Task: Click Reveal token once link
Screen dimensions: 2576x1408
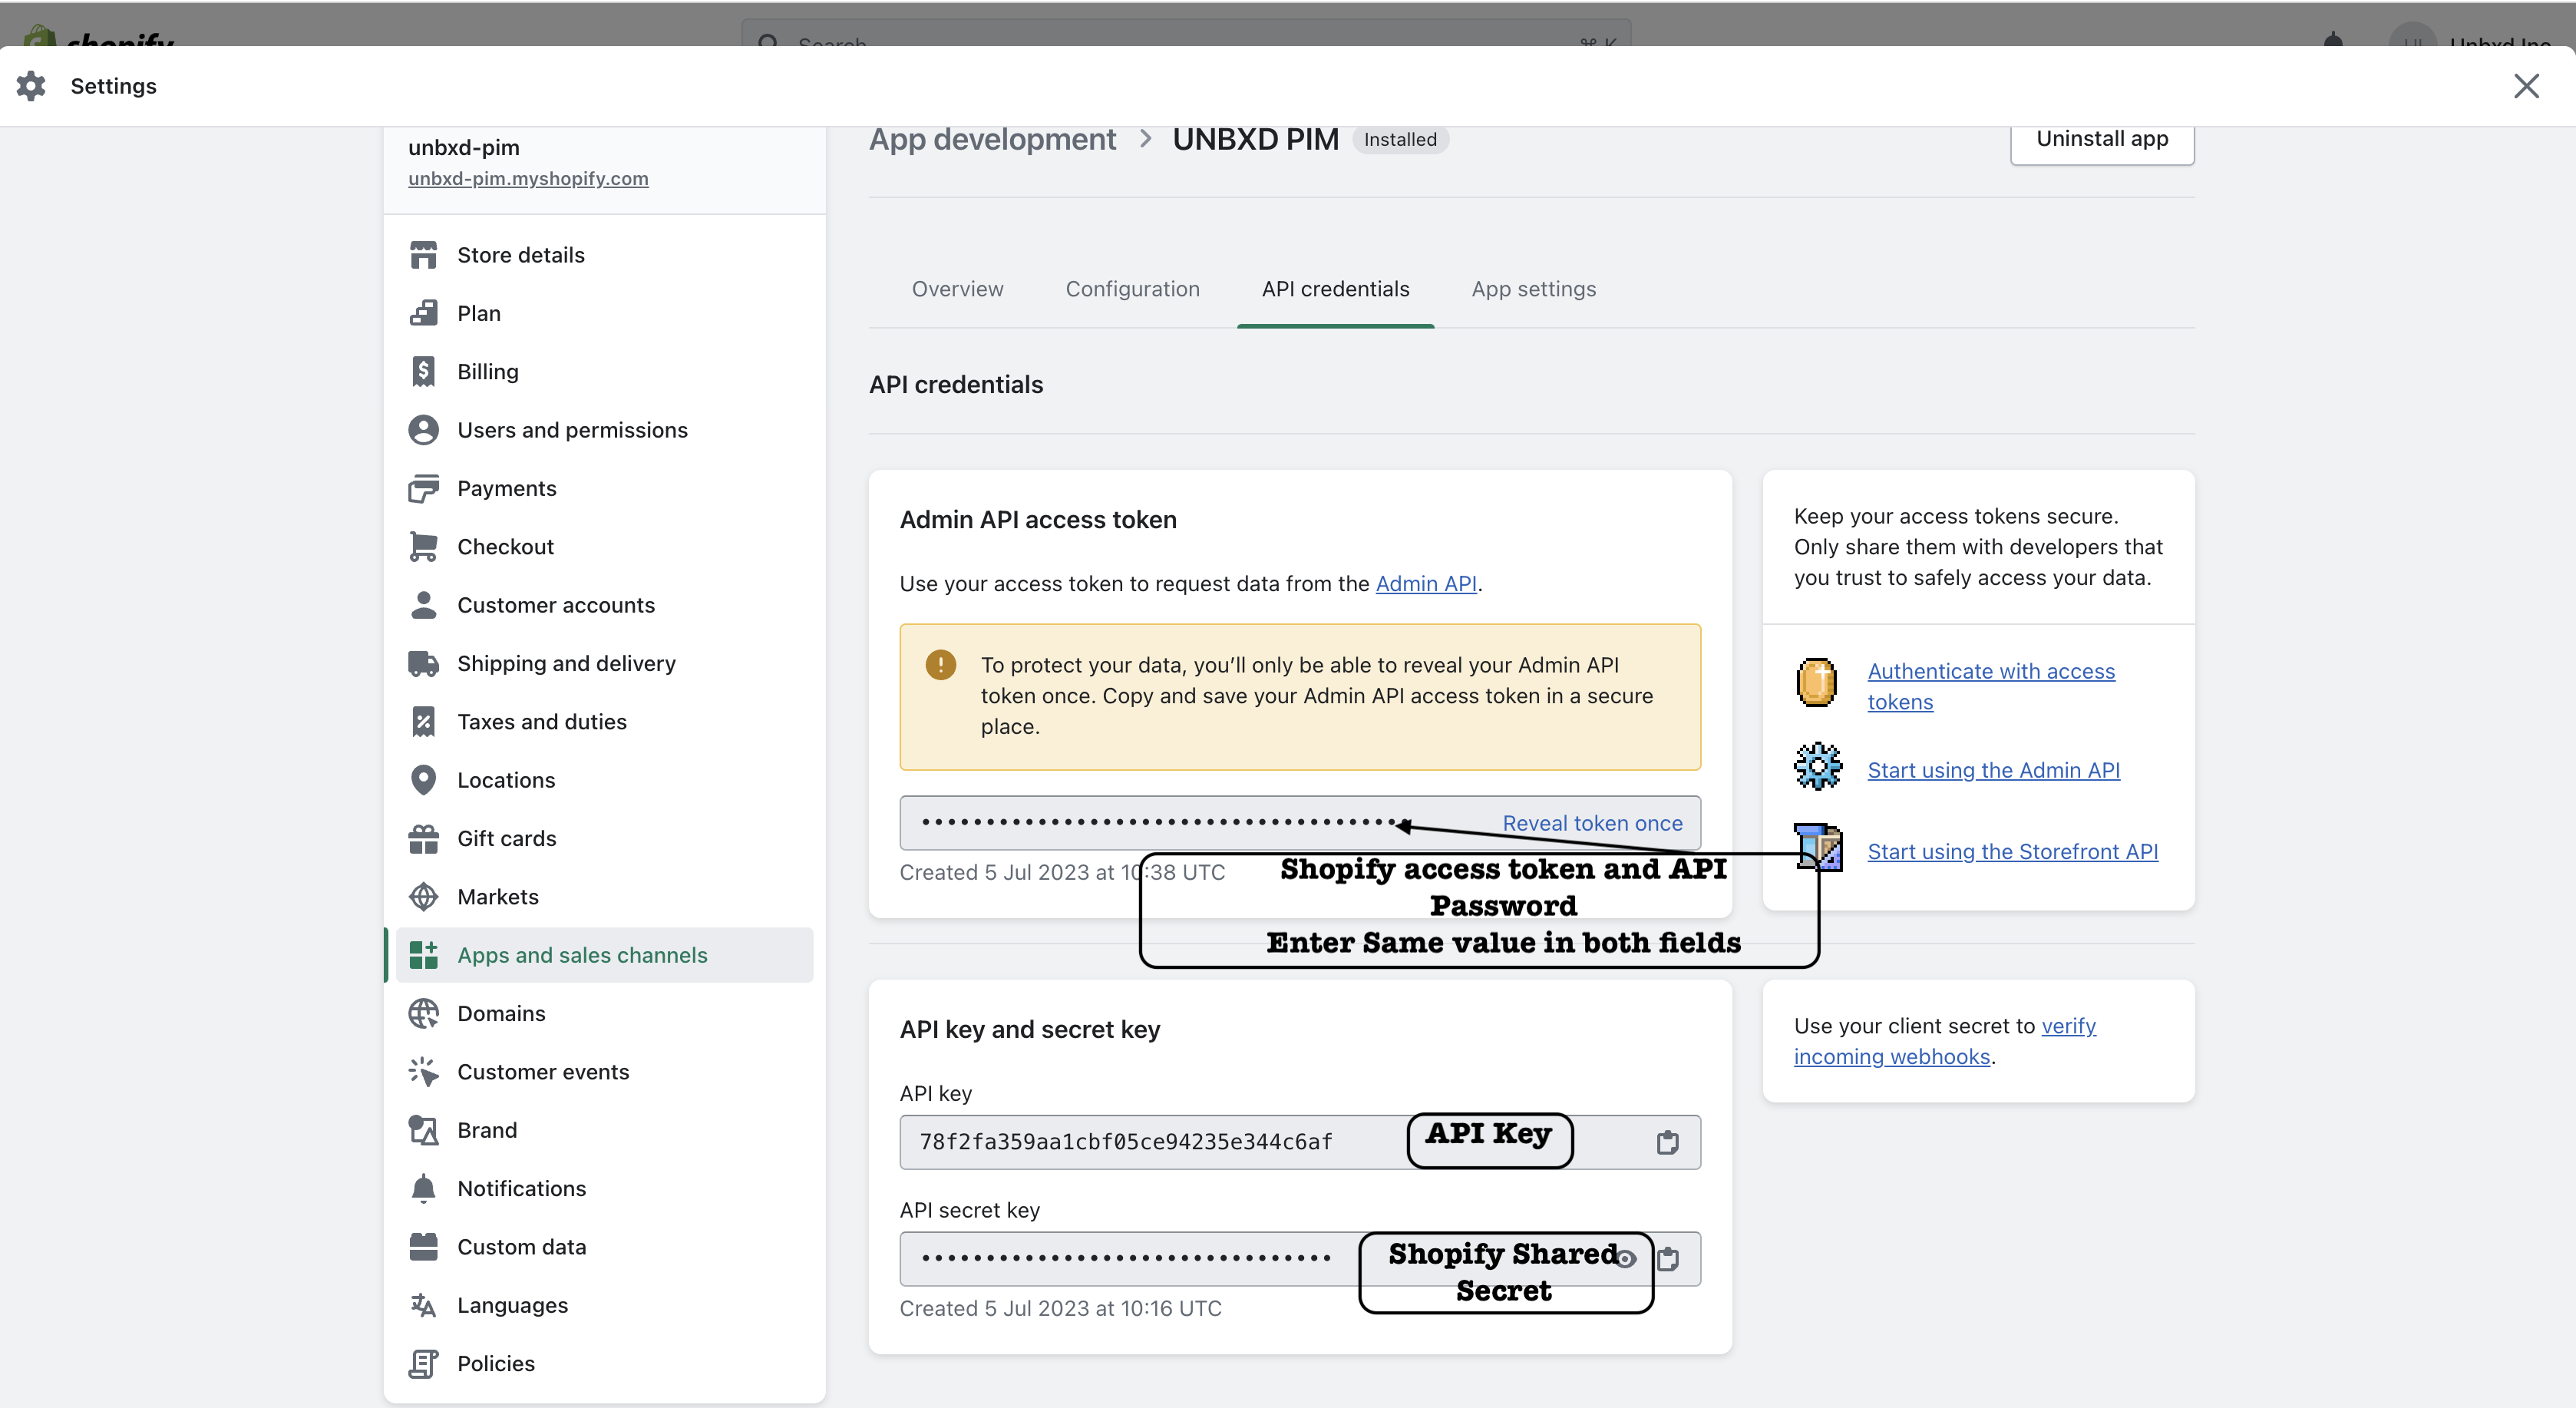Action: 1592,823
